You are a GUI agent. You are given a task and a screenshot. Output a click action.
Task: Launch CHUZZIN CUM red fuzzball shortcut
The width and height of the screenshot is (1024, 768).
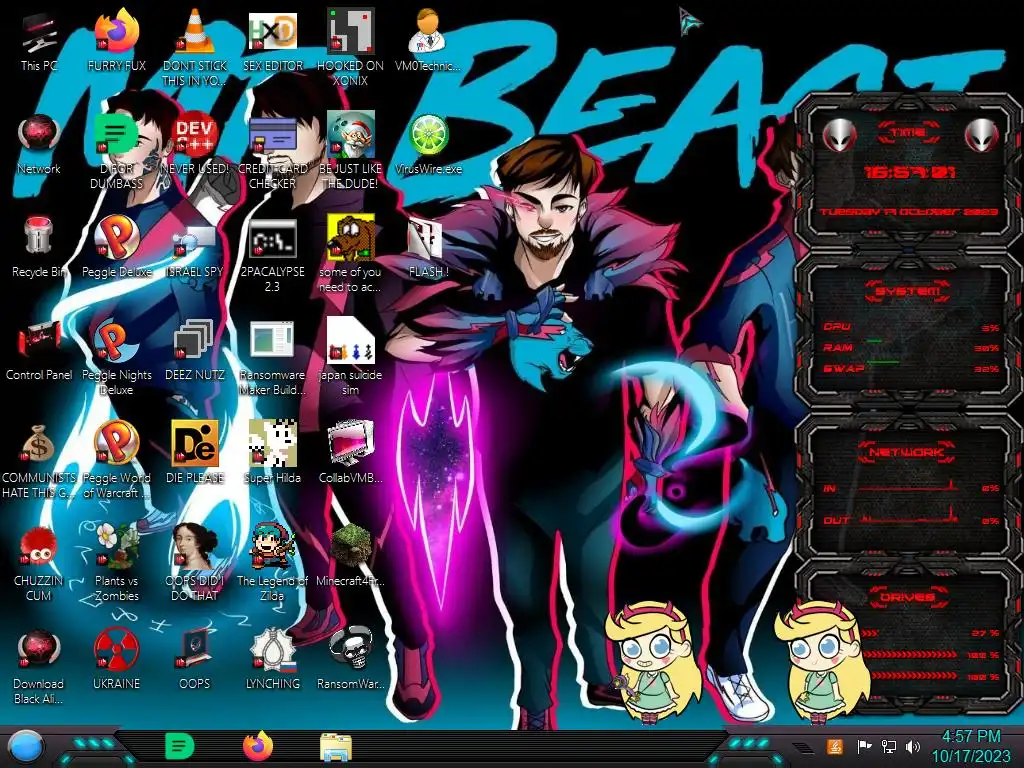39,564
